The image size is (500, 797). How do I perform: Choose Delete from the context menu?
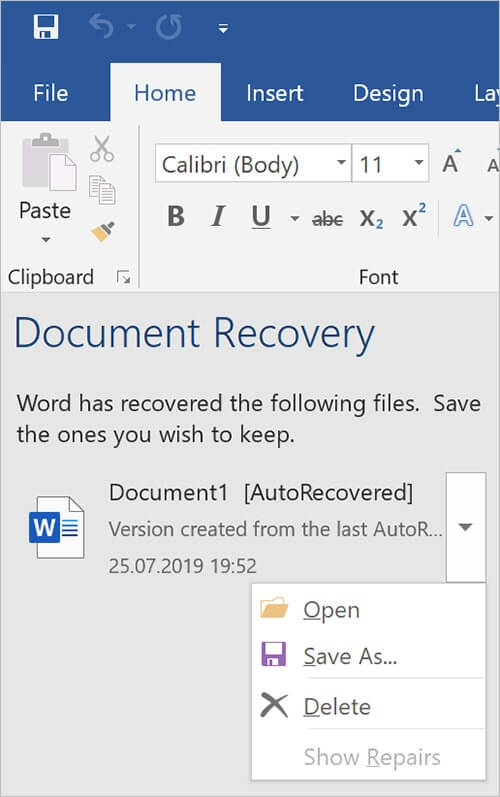coord(368,707)
